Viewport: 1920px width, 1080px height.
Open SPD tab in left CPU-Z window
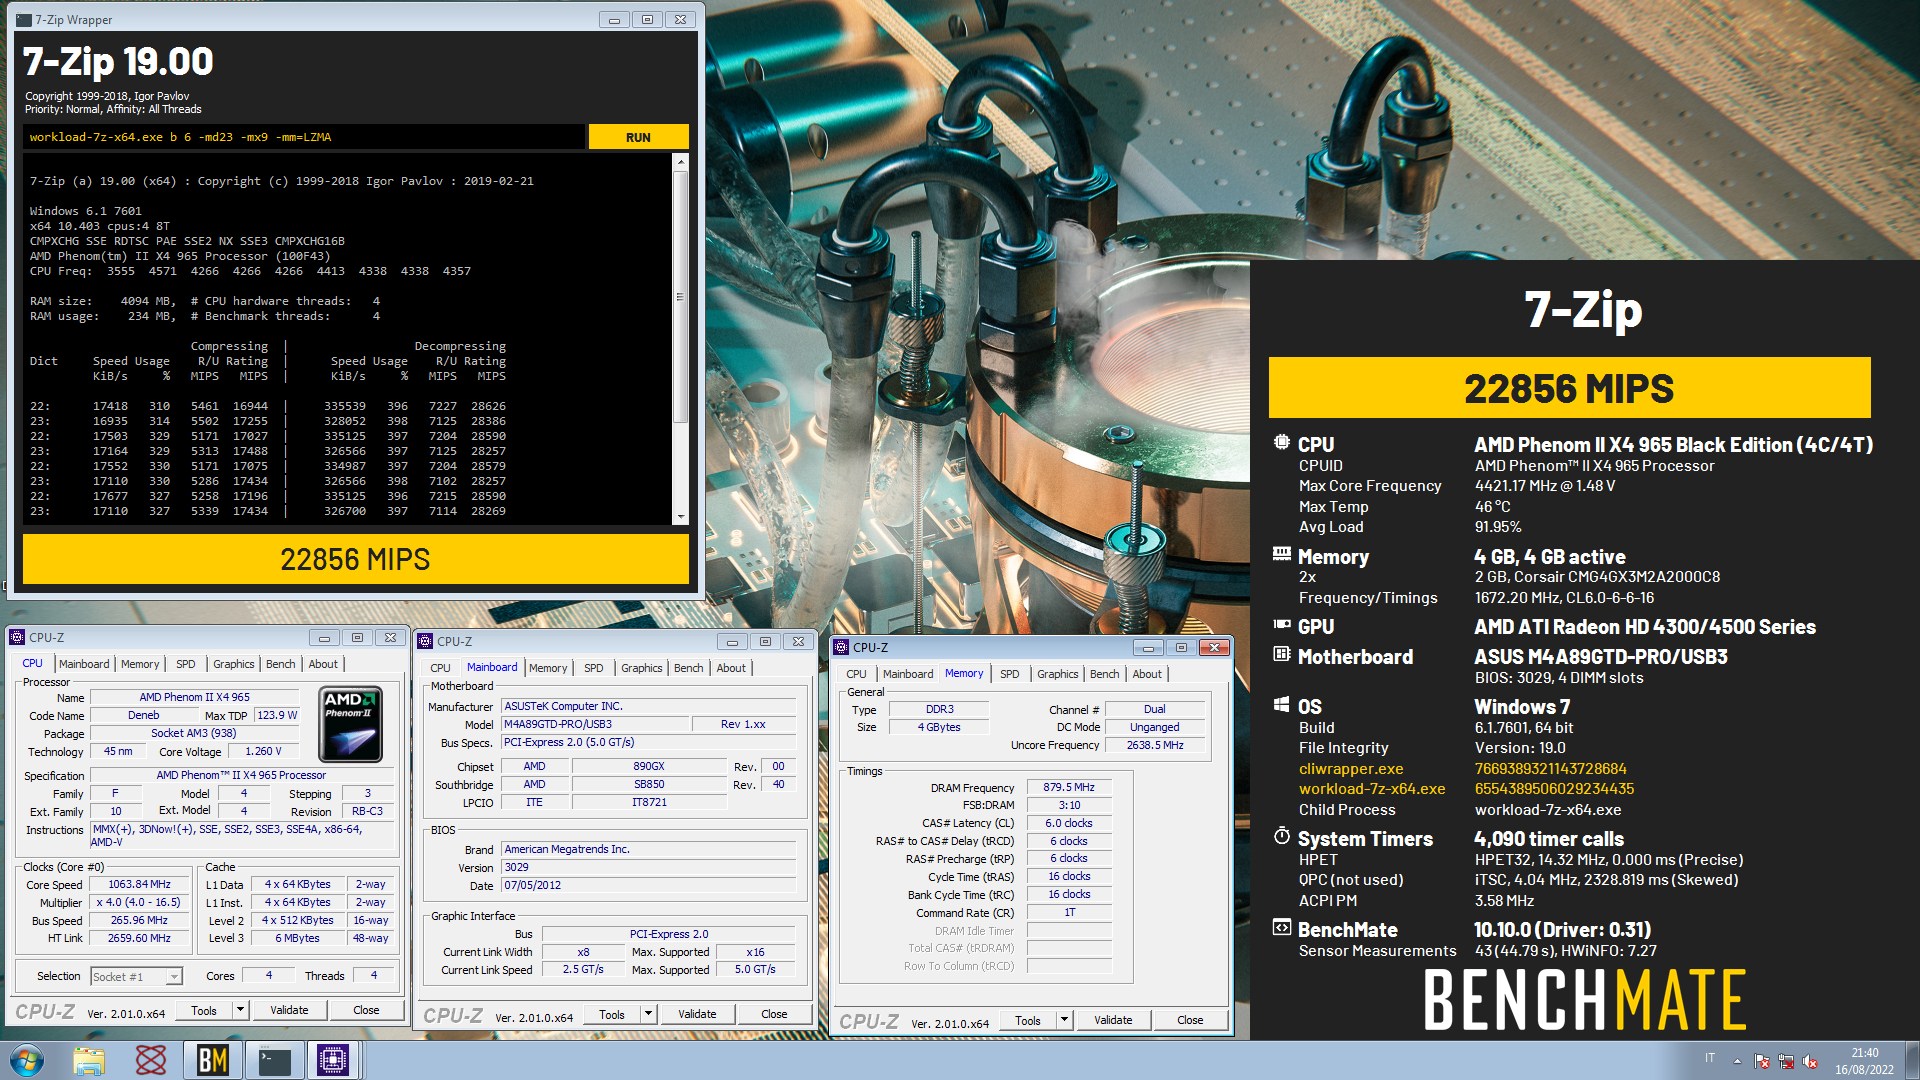tap(186, 664)
